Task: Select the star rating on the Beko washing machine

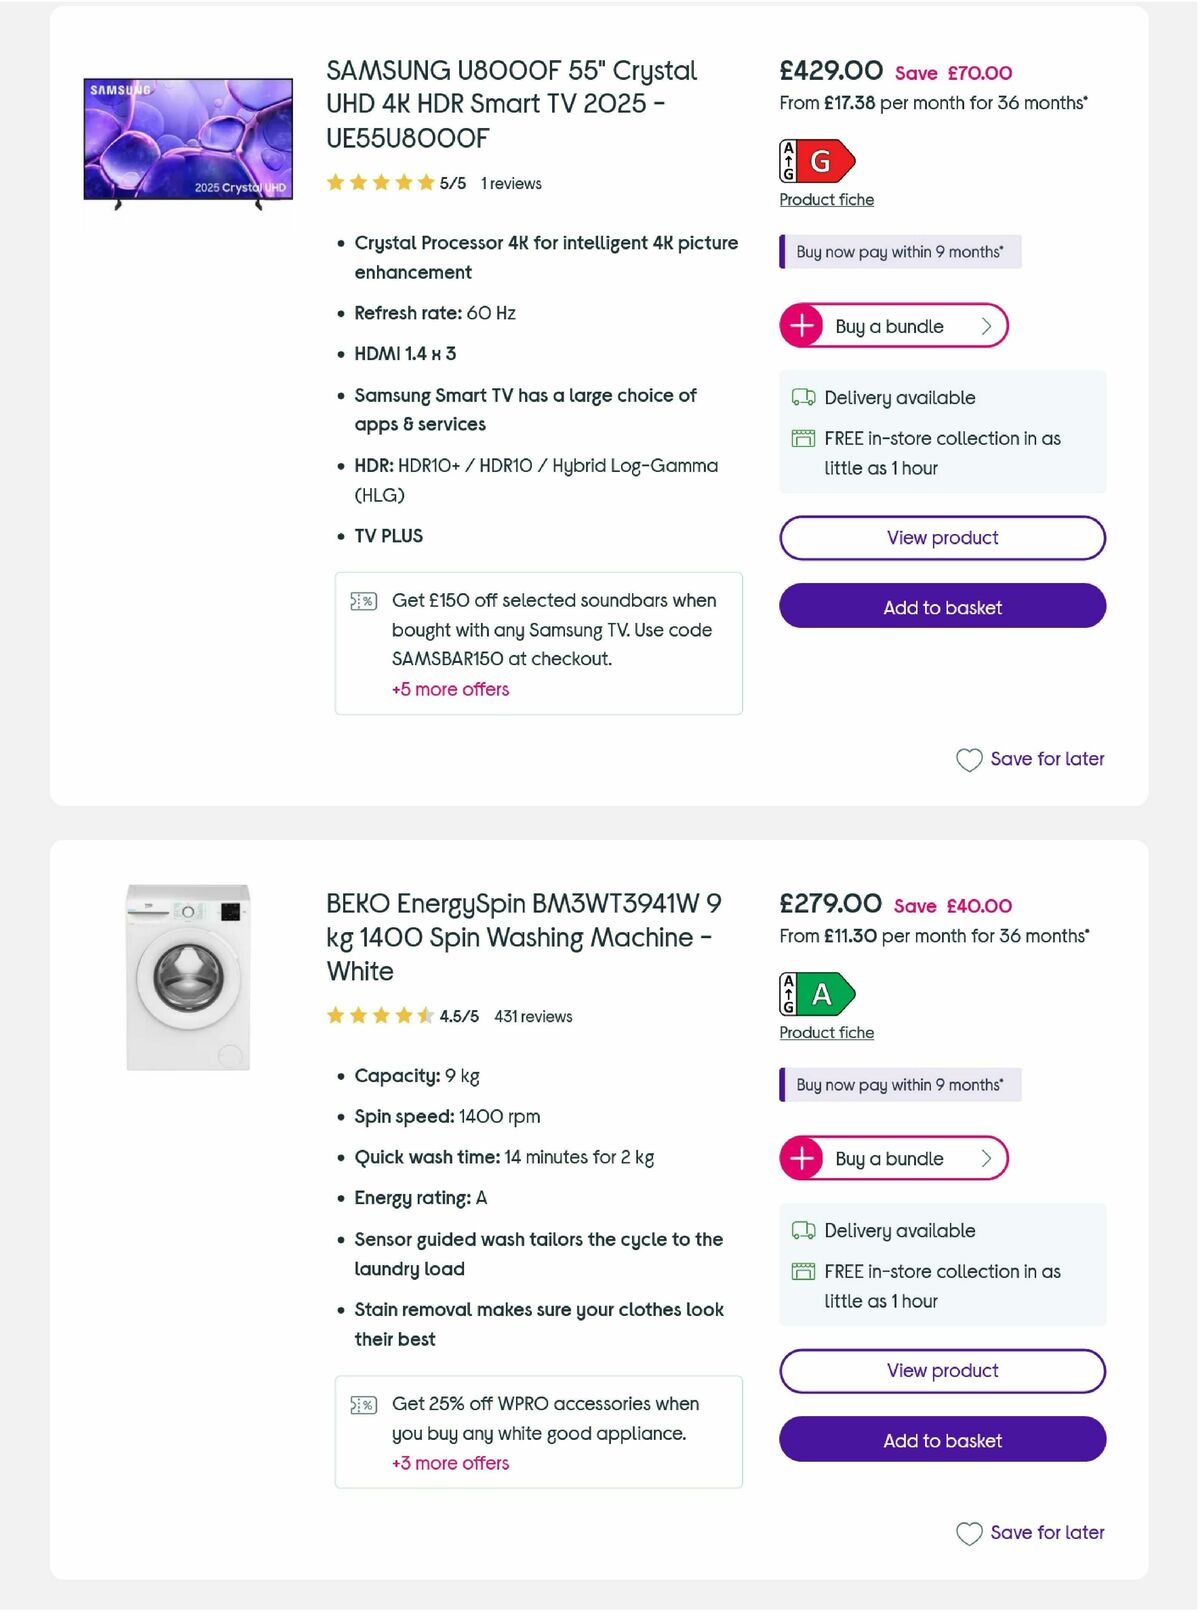Action: tap(380, 1015)
